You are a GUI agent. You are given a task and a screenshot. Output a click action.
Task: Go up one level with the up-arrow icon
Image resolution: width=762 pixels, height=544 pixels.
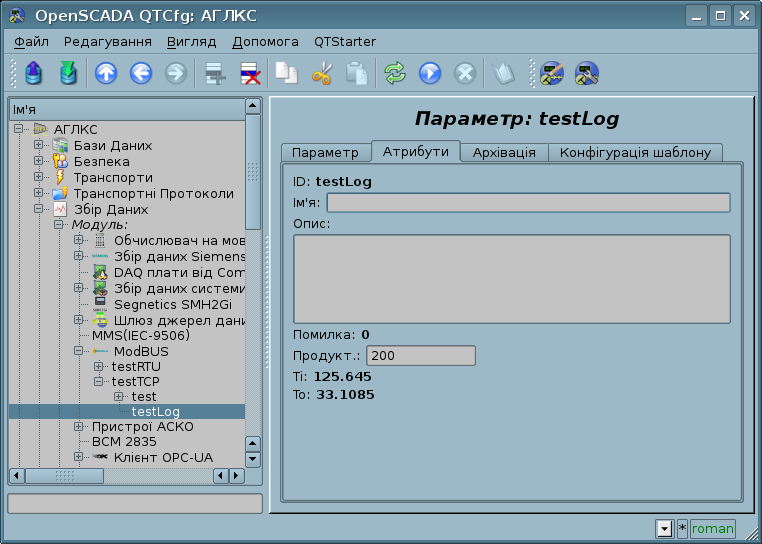pyautogui.click(x=106, y=73)
